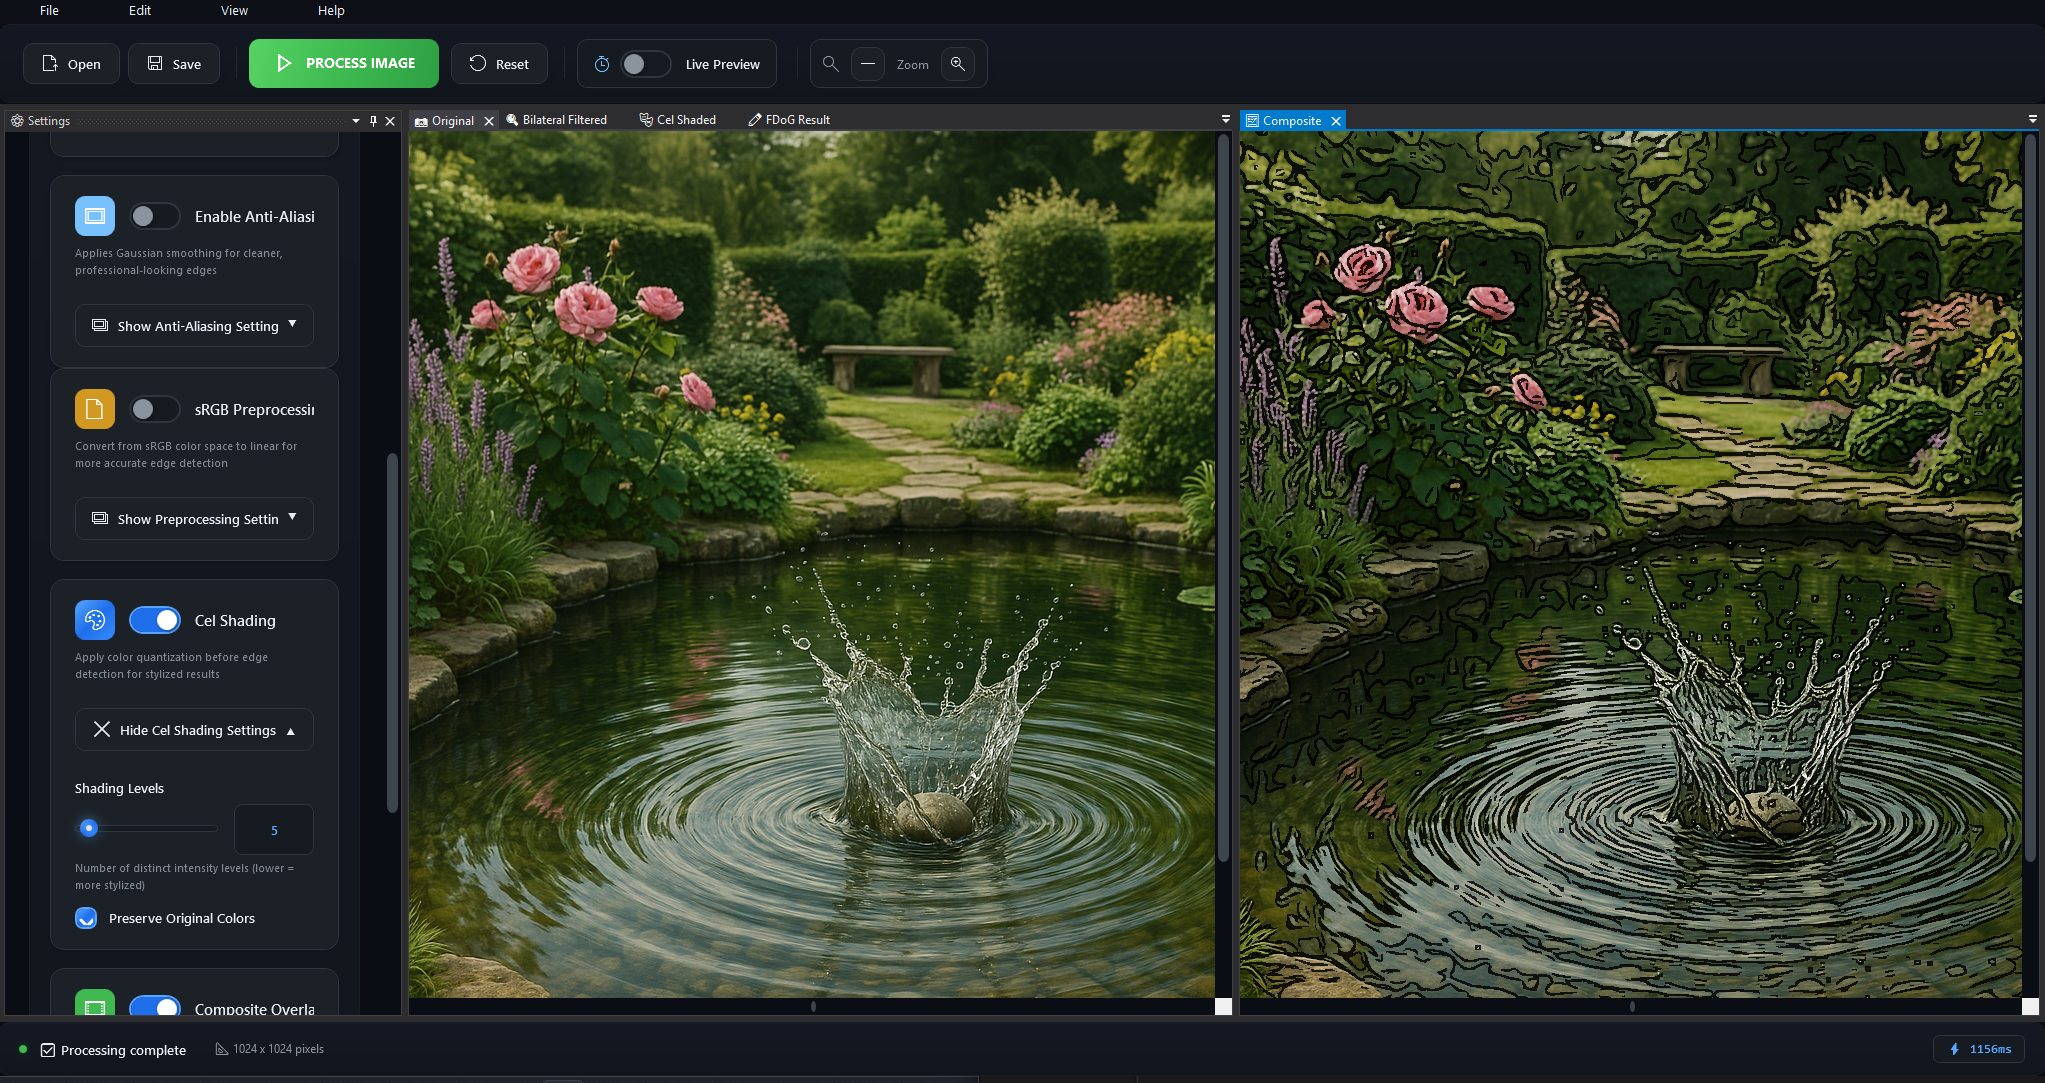Collapse Hide Cel Shading Settings
The height and width of the screenshot is (1083, 2045).
coord(195,730)
